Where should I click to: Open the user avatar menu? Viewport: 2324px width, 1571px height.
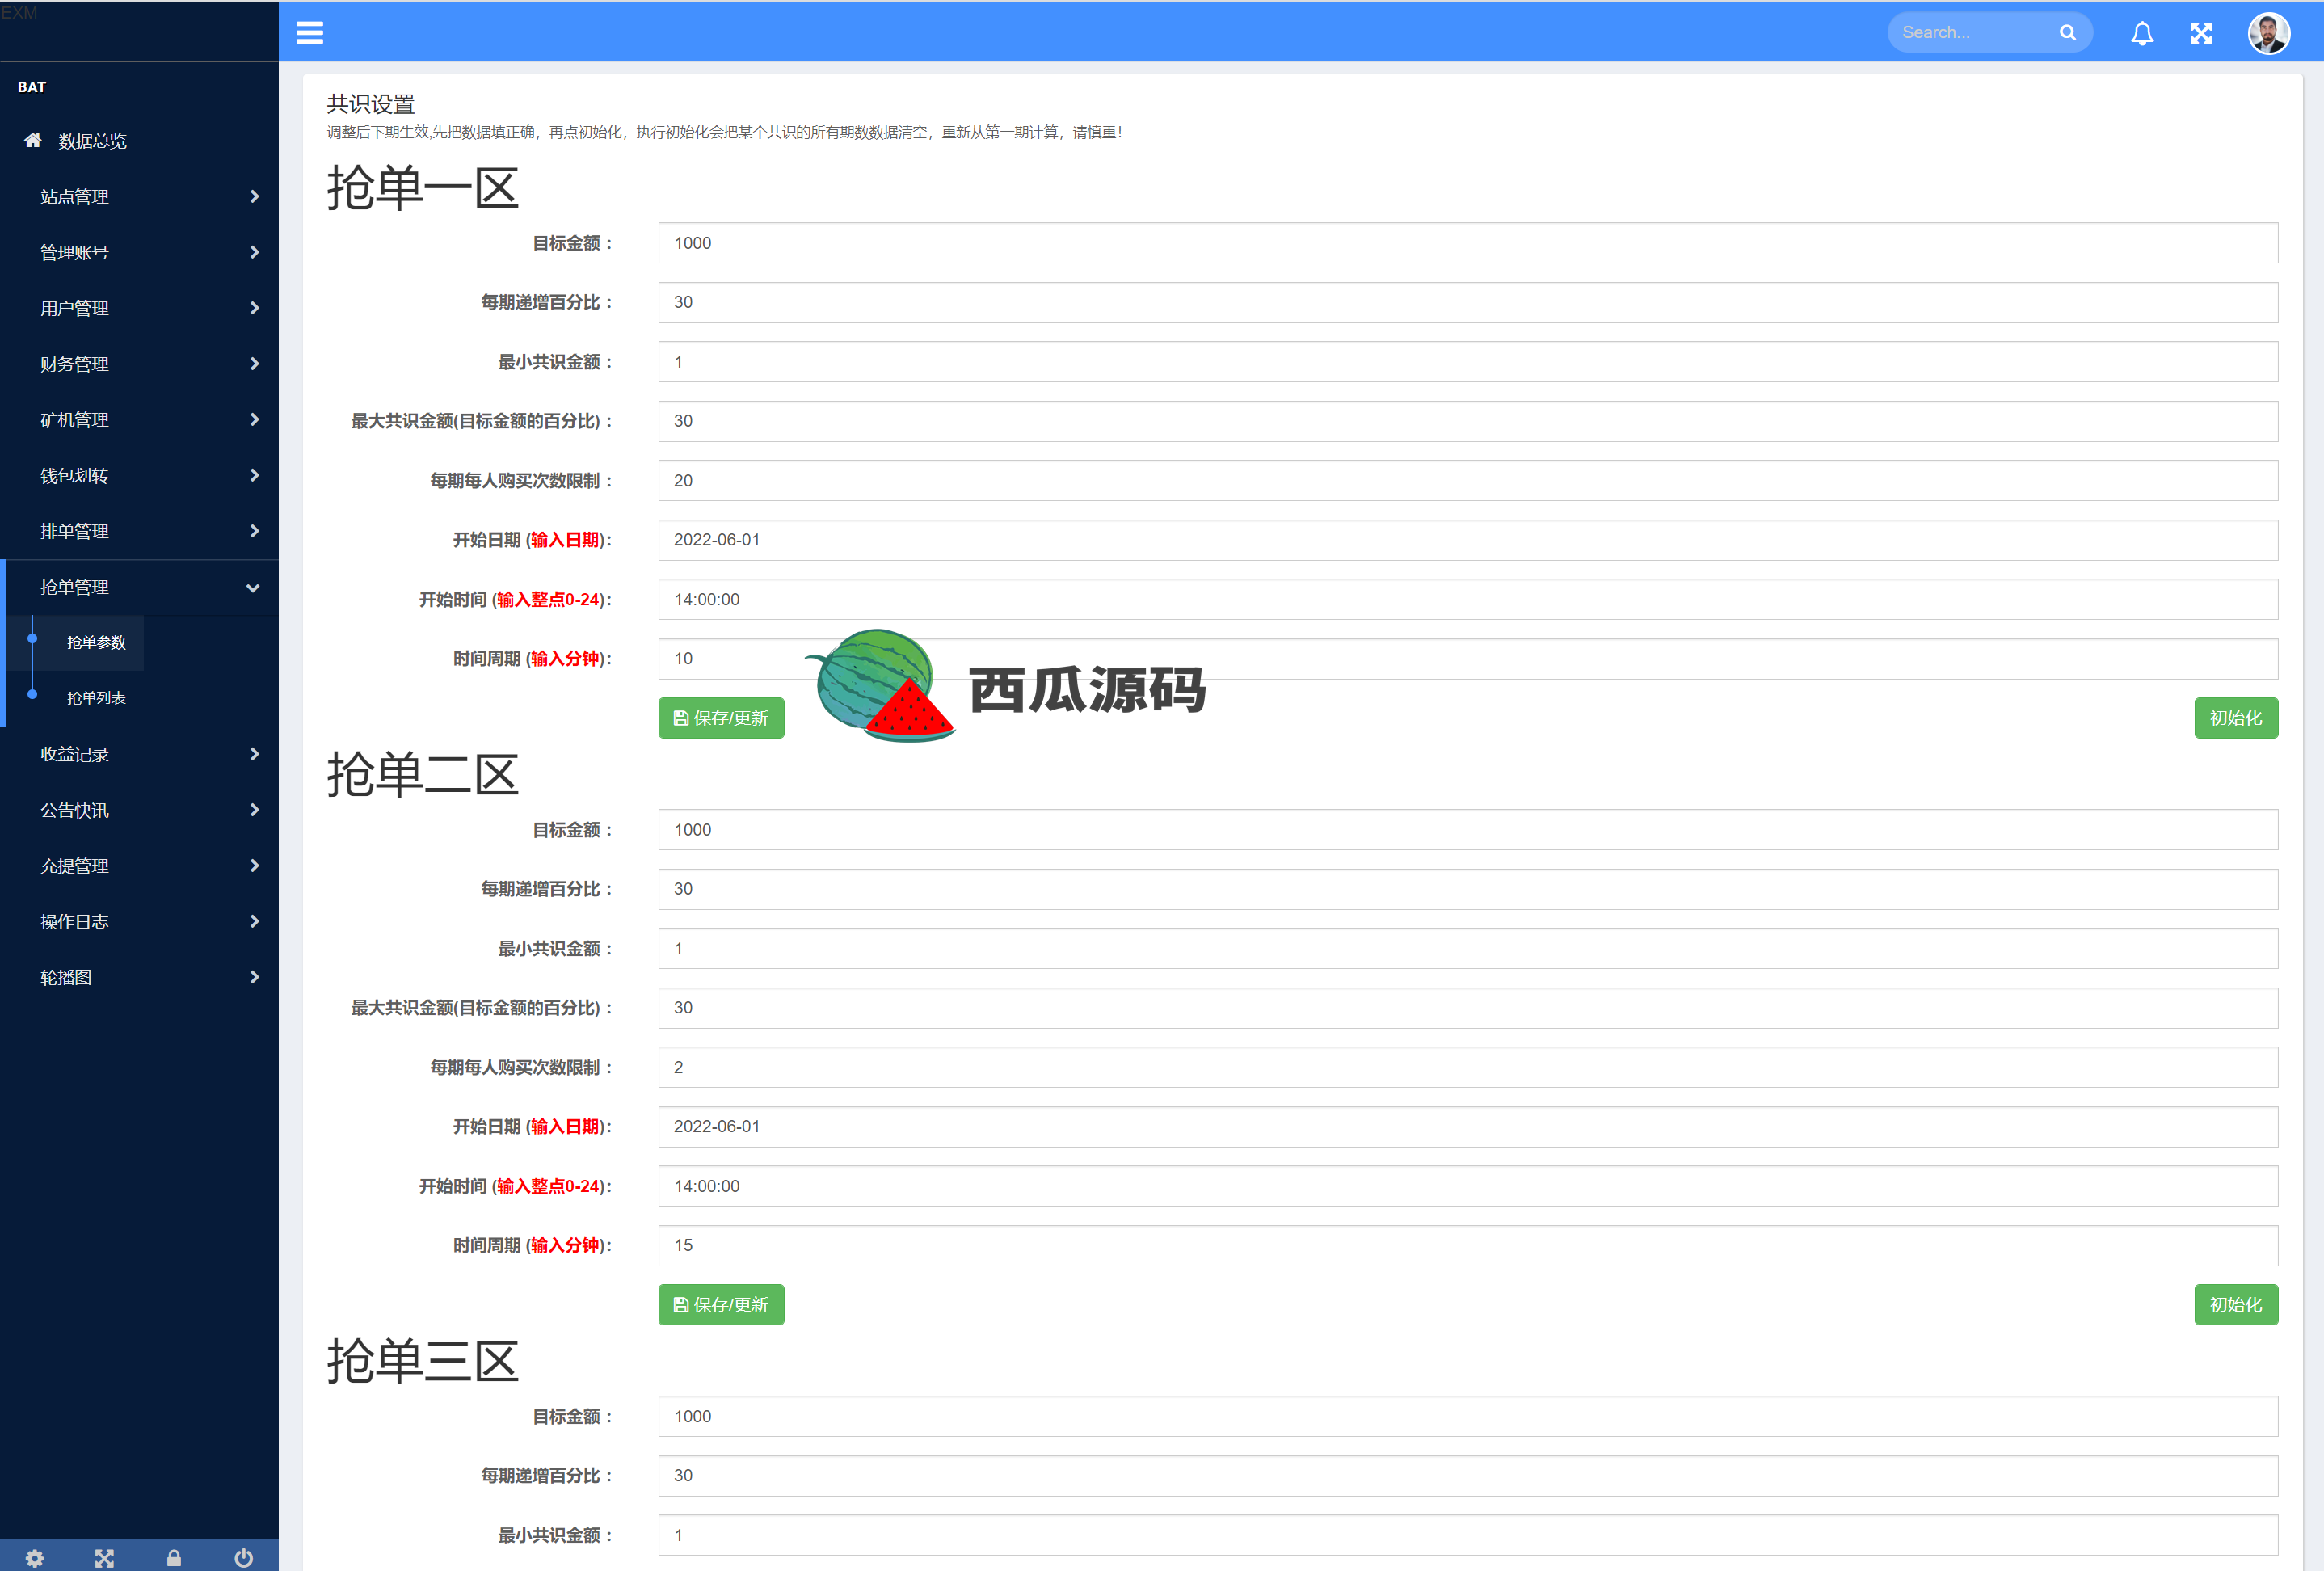click(x=2268, y=33)
